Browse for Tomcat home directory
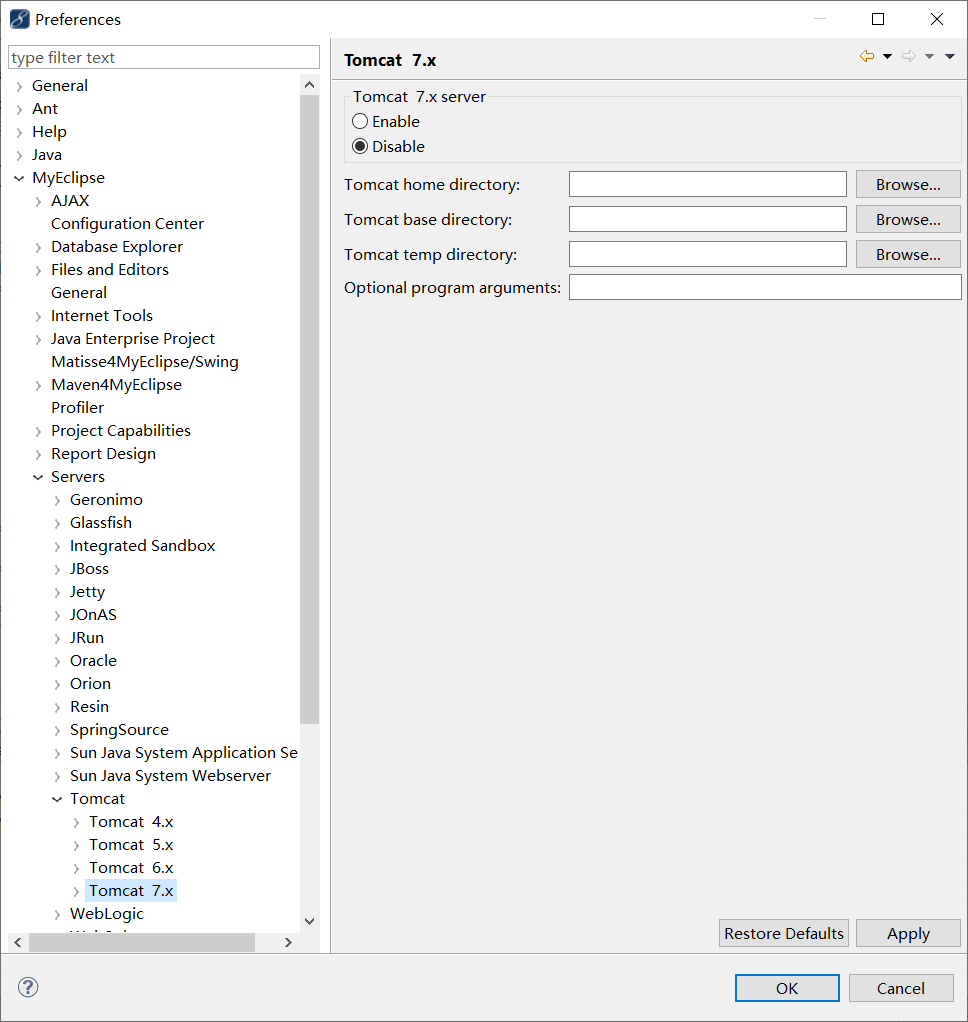Image resolution: width=968 pixels, height=1022 pixels. click(x=908, y=184)
